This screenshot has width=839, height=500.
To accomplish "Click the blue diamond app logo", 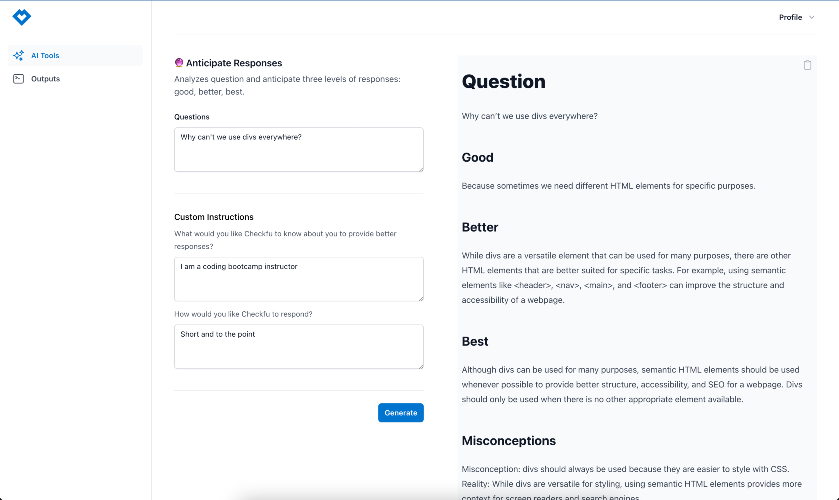I will coord(21,17).
